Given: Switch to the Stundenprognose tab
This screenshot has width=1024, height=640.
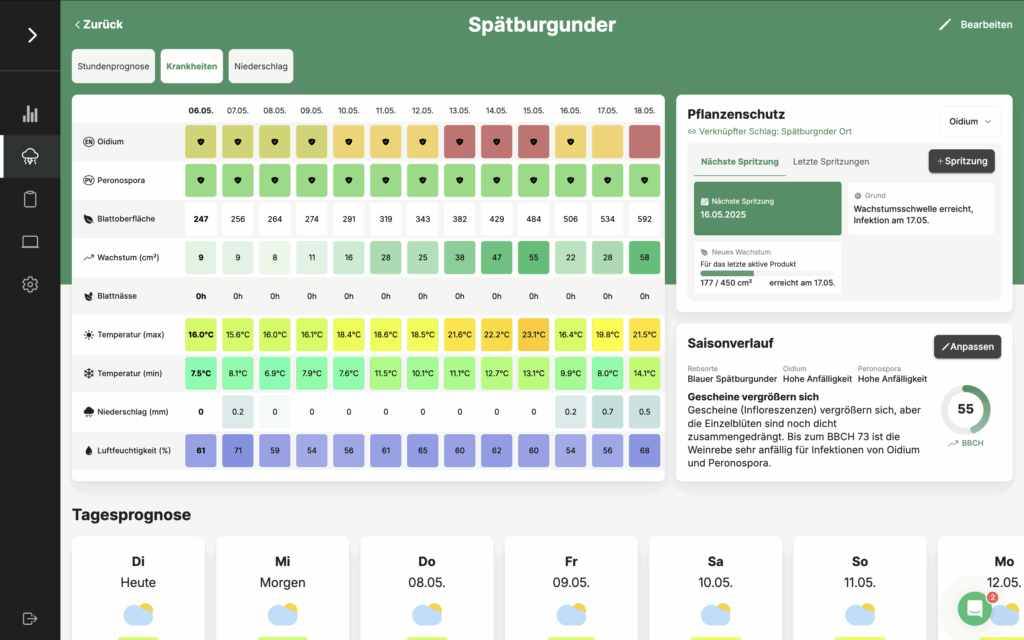Looking at the screenshot, I should 114,66.
